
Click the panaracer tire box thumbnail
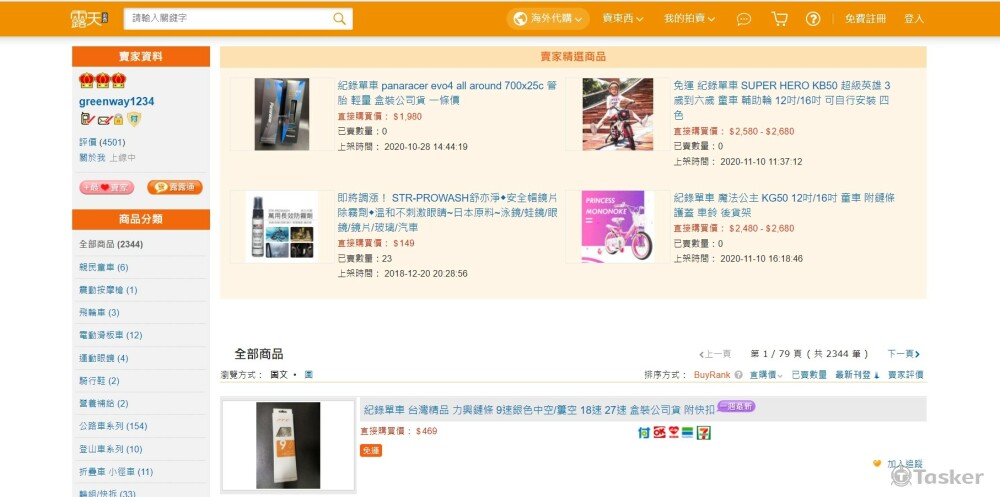[281, 114]
